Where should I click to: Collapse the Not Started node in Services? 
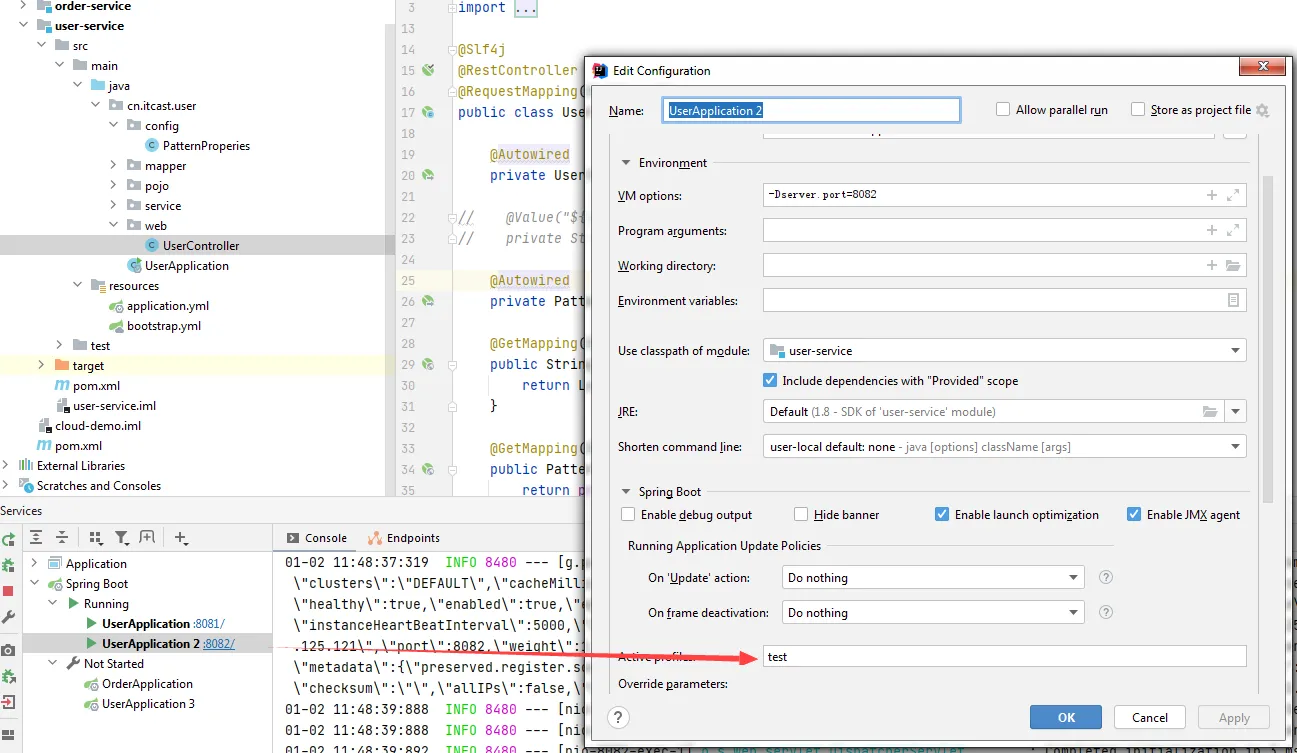coord(53,663)
